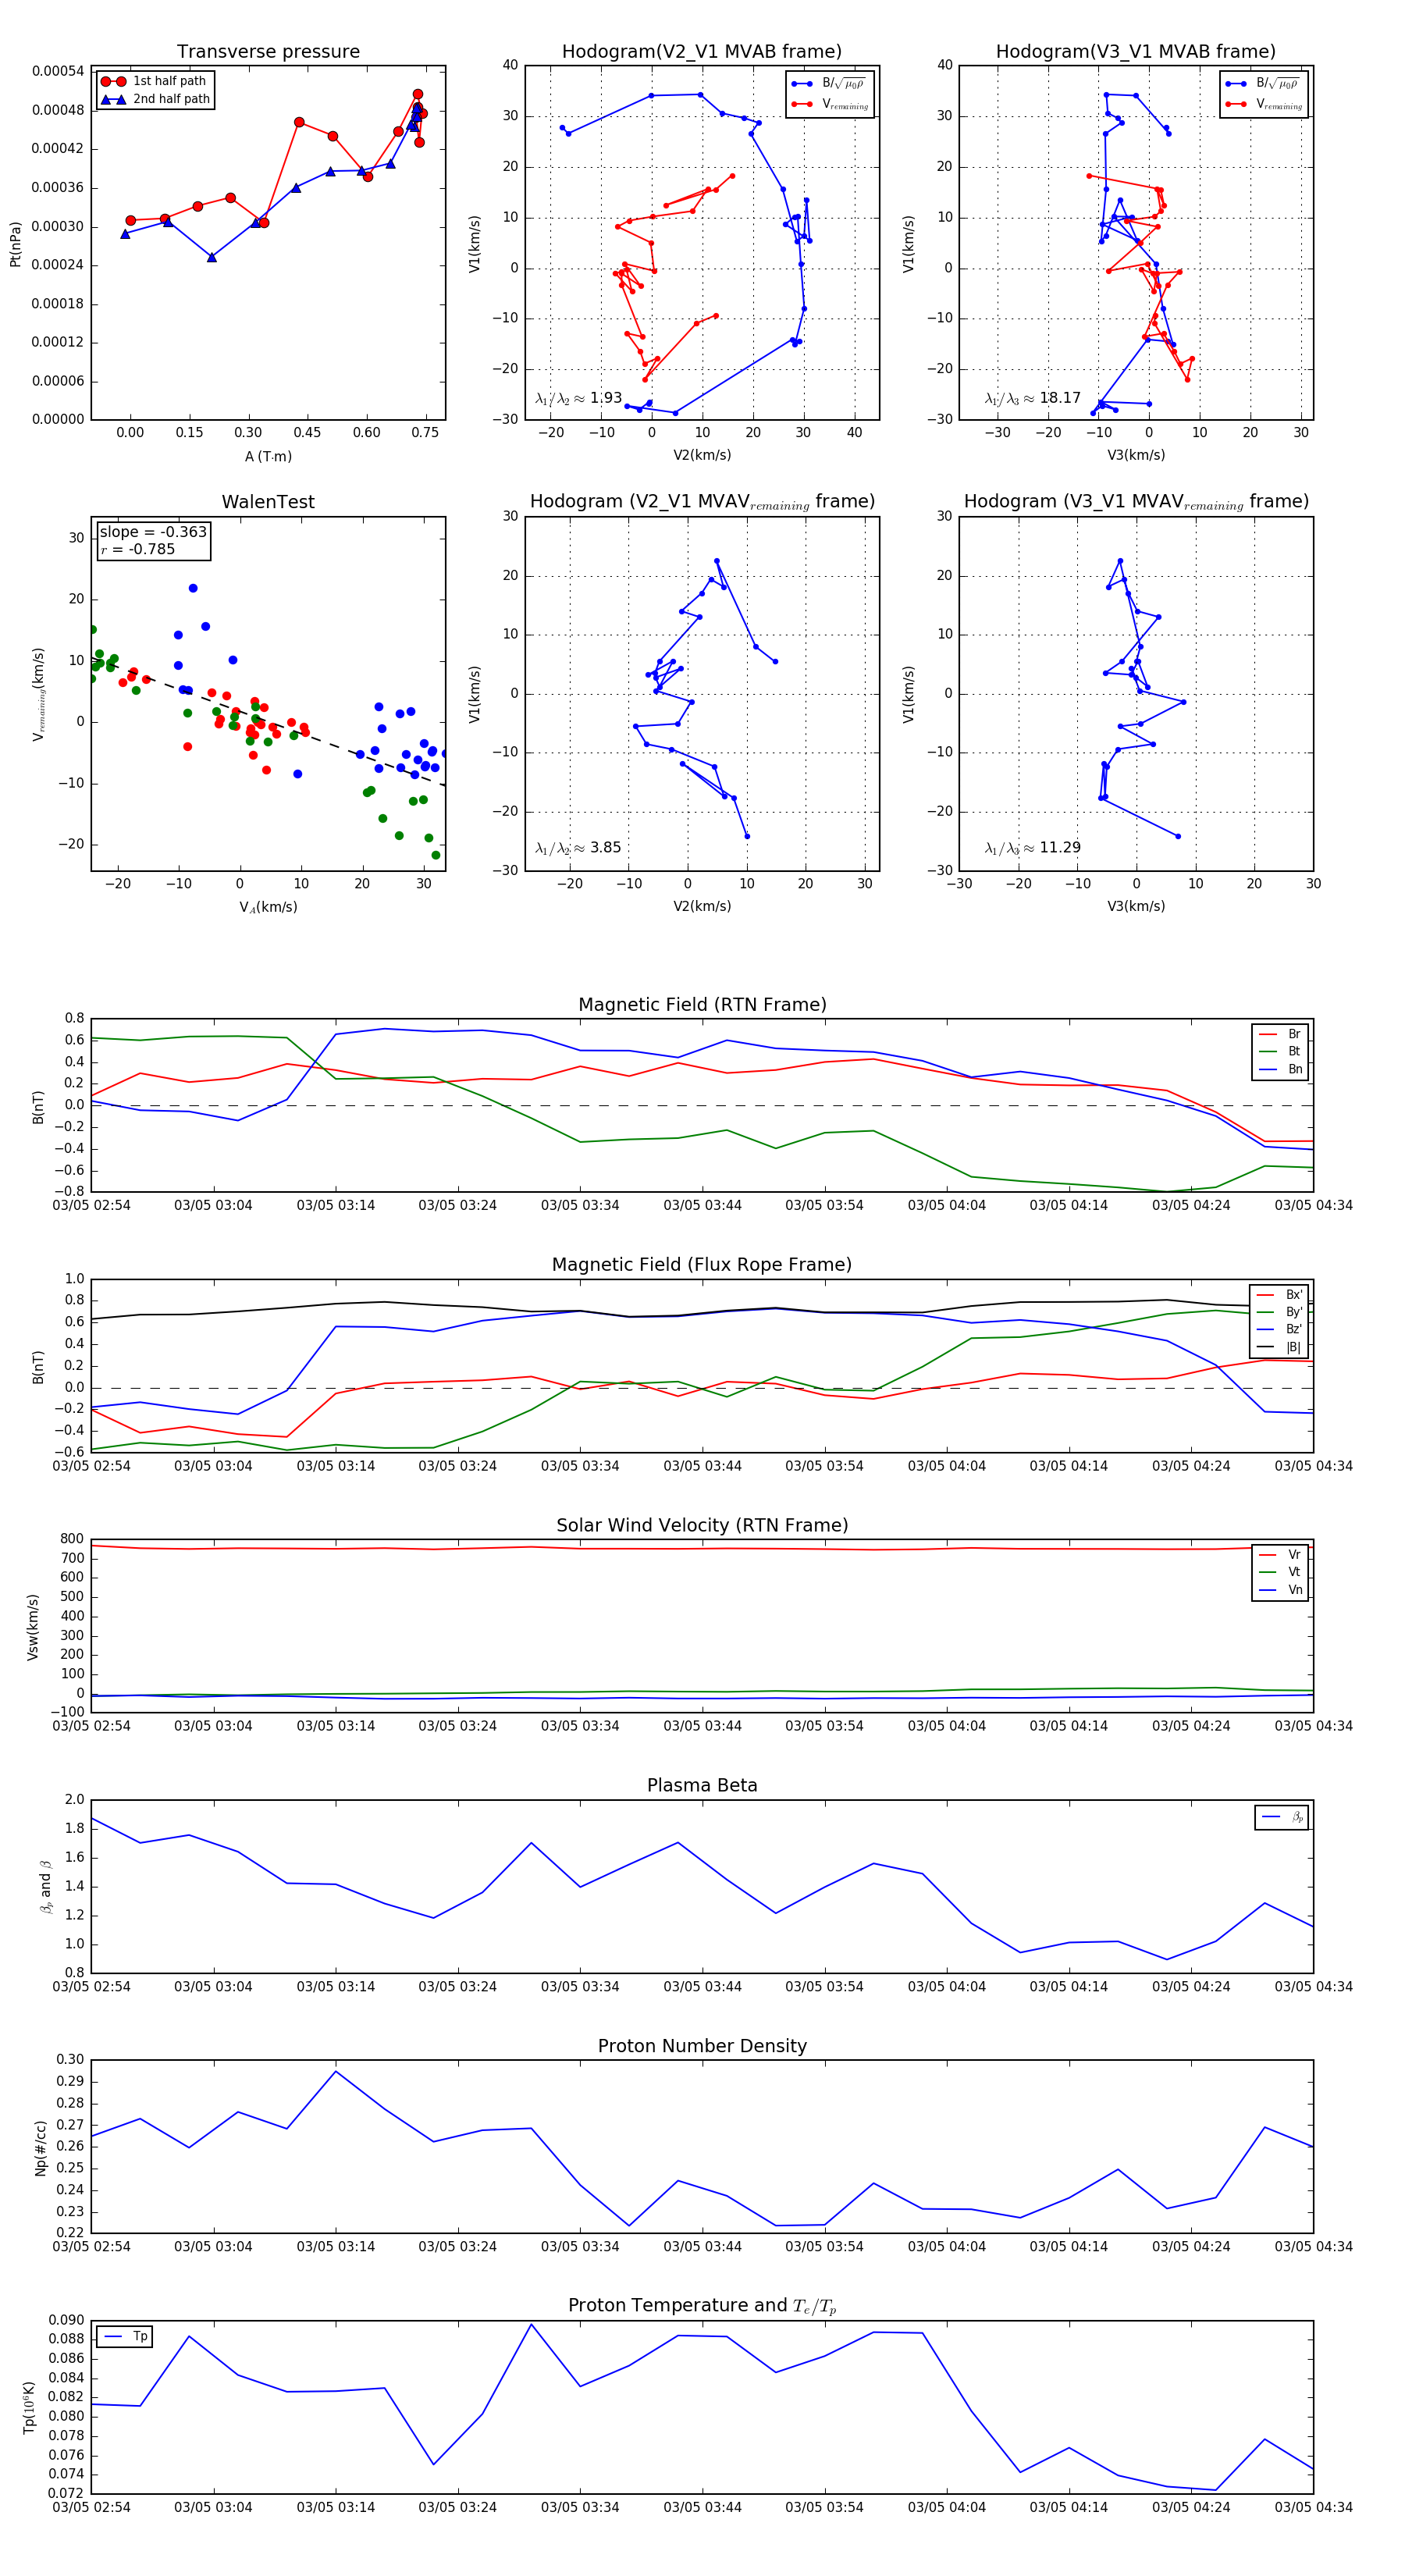Click the "V_remaining(km/s)" y-axis label of WalenTest
Image resolution: width=1405 pixels, height=2576 pixels.
pyautogui.click(x=38, y=694)
